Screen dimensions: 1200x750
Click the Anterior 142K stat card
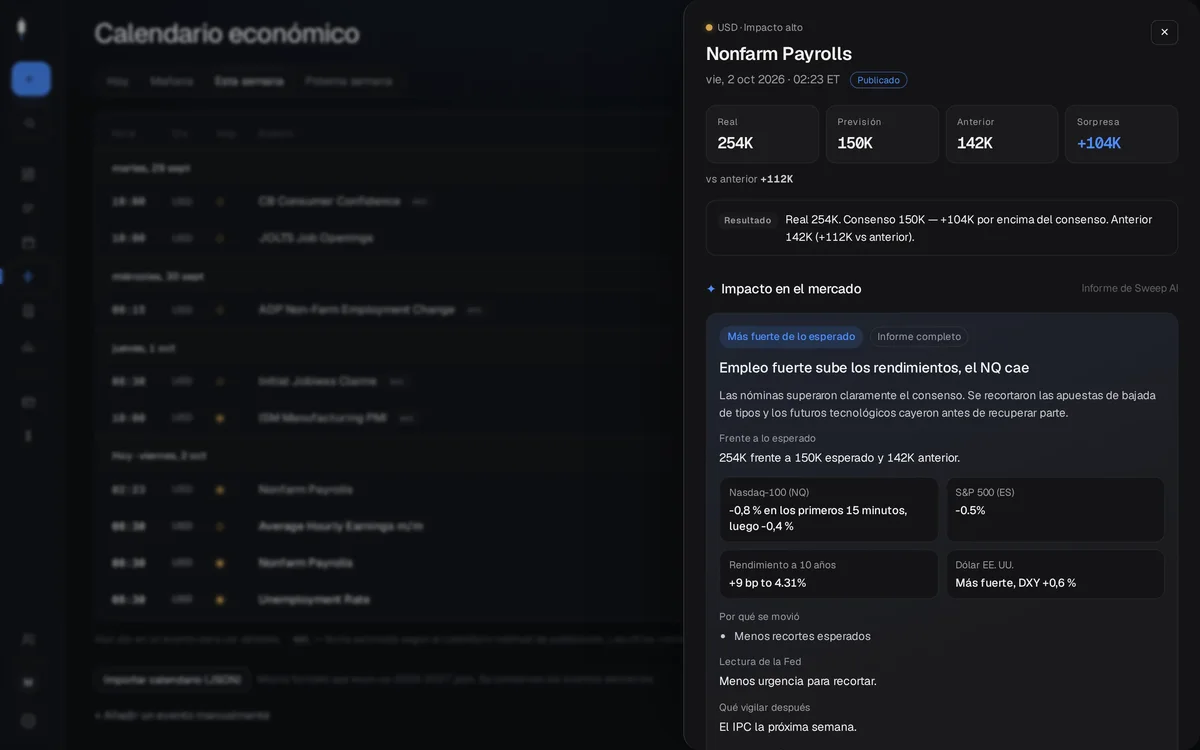click(1002, 134)
